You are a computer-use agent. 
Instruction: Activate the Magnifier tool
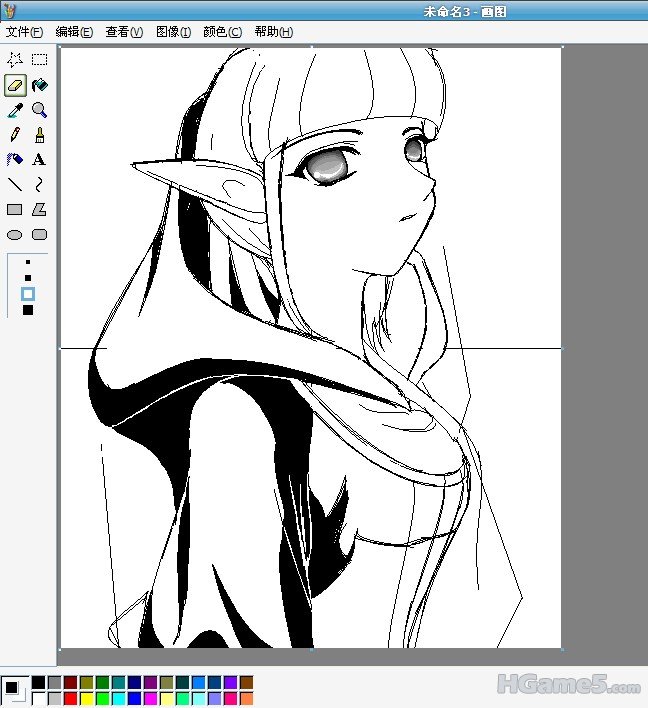click(39, 110)
